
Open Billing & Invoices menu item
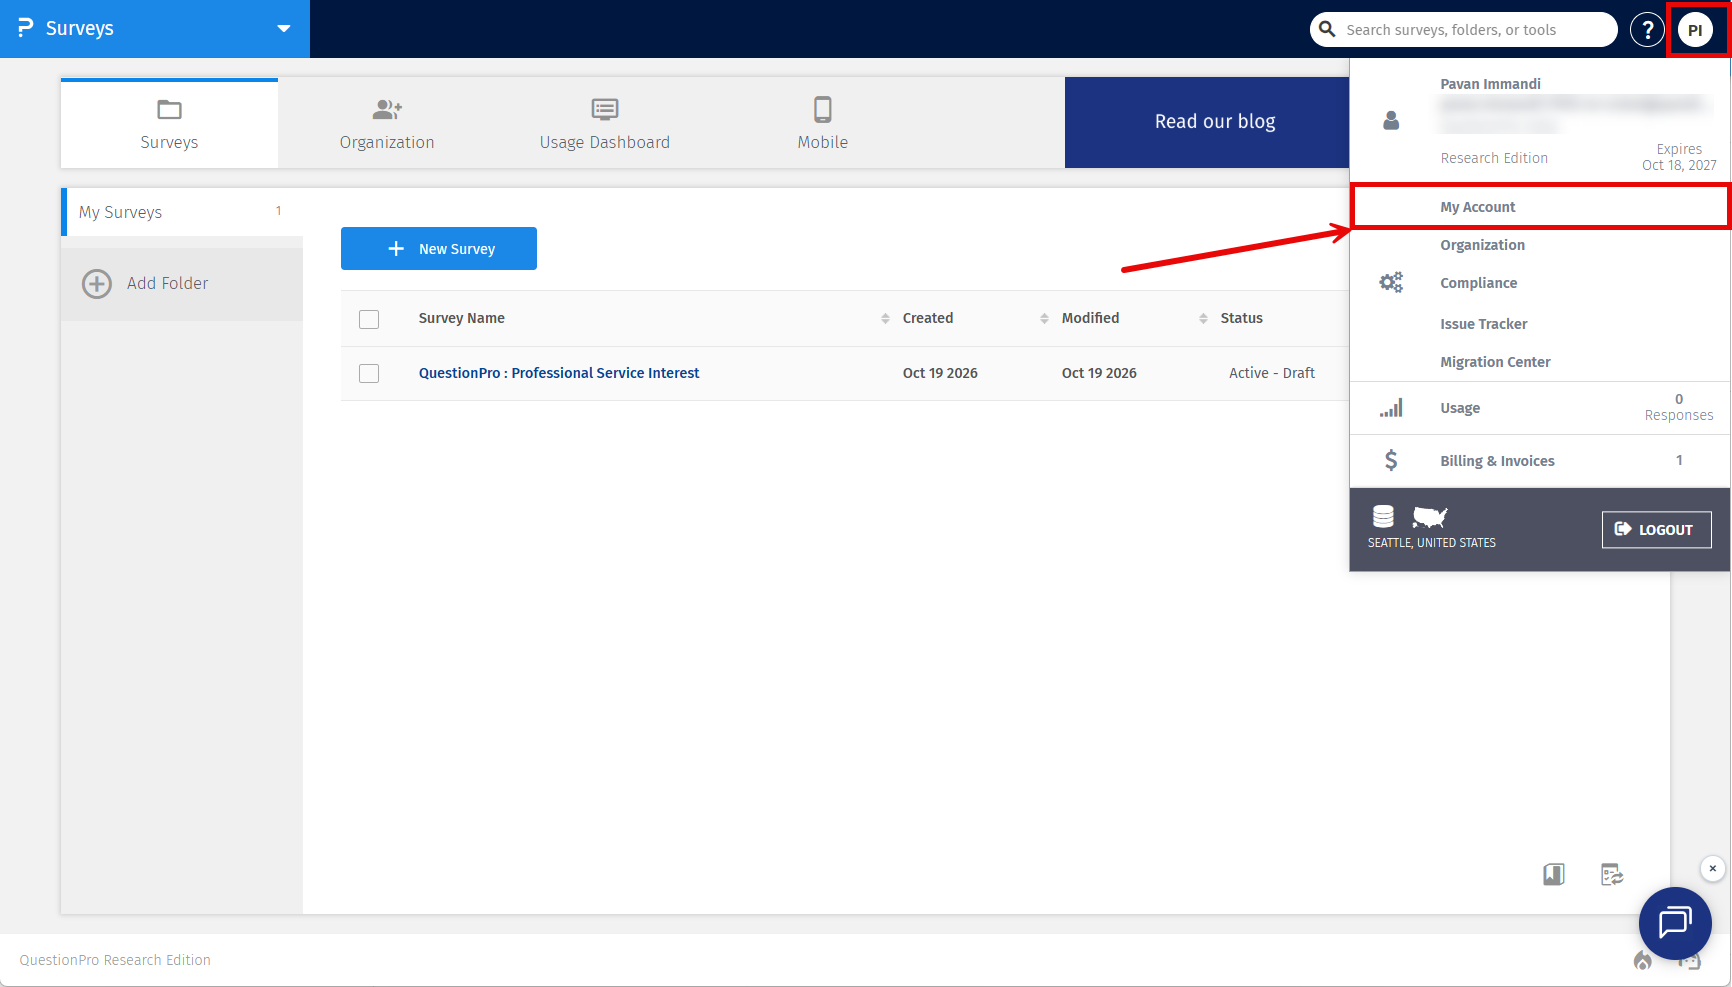[x=1497, y=461]
